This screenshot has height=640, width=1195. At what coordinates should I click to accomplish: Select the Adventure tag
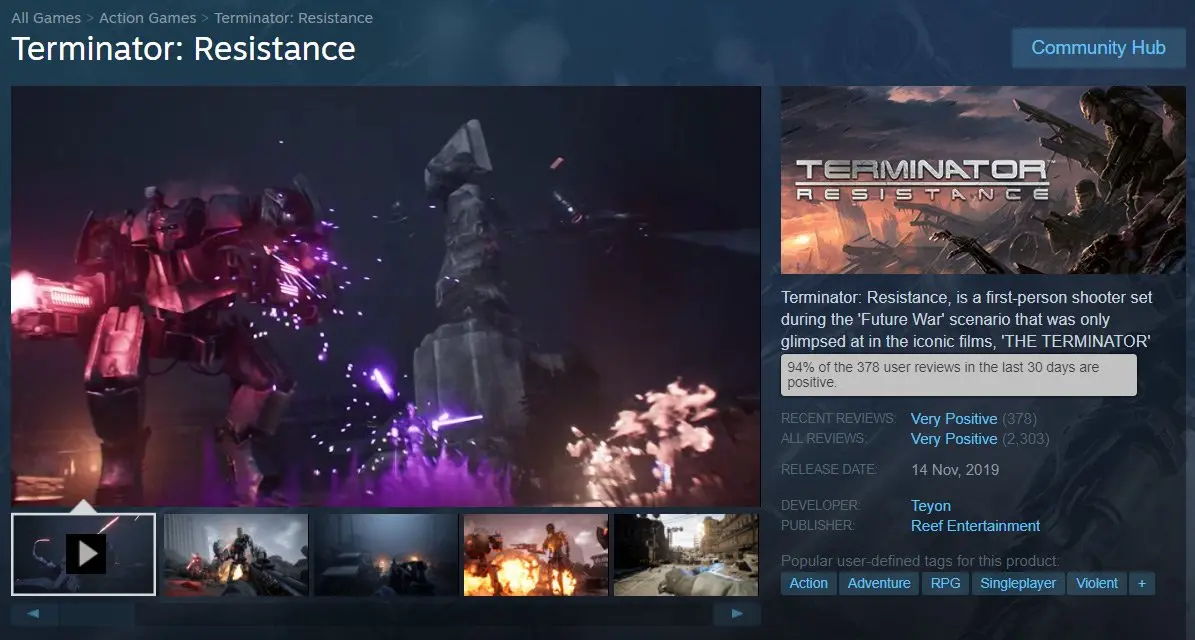pos(878,583)
